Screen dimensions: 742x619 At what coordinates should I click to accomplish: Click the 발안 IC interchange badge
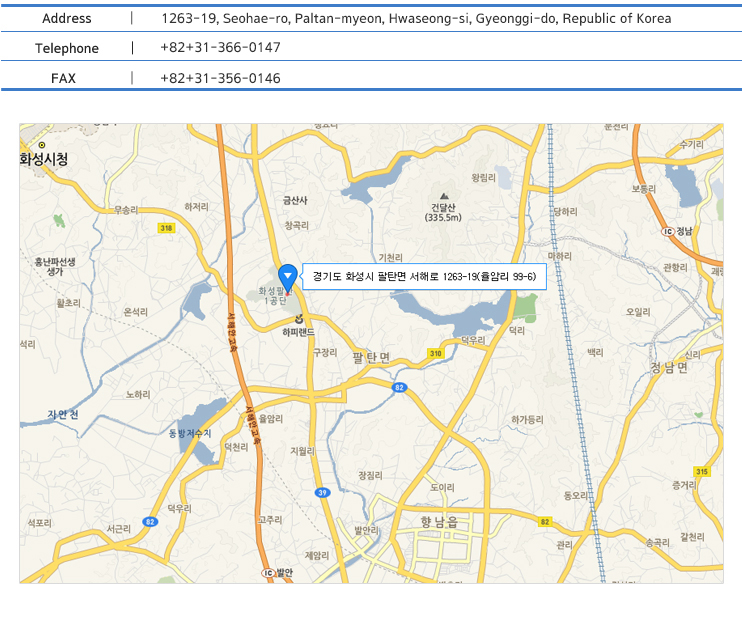click(x=269, y=573)
